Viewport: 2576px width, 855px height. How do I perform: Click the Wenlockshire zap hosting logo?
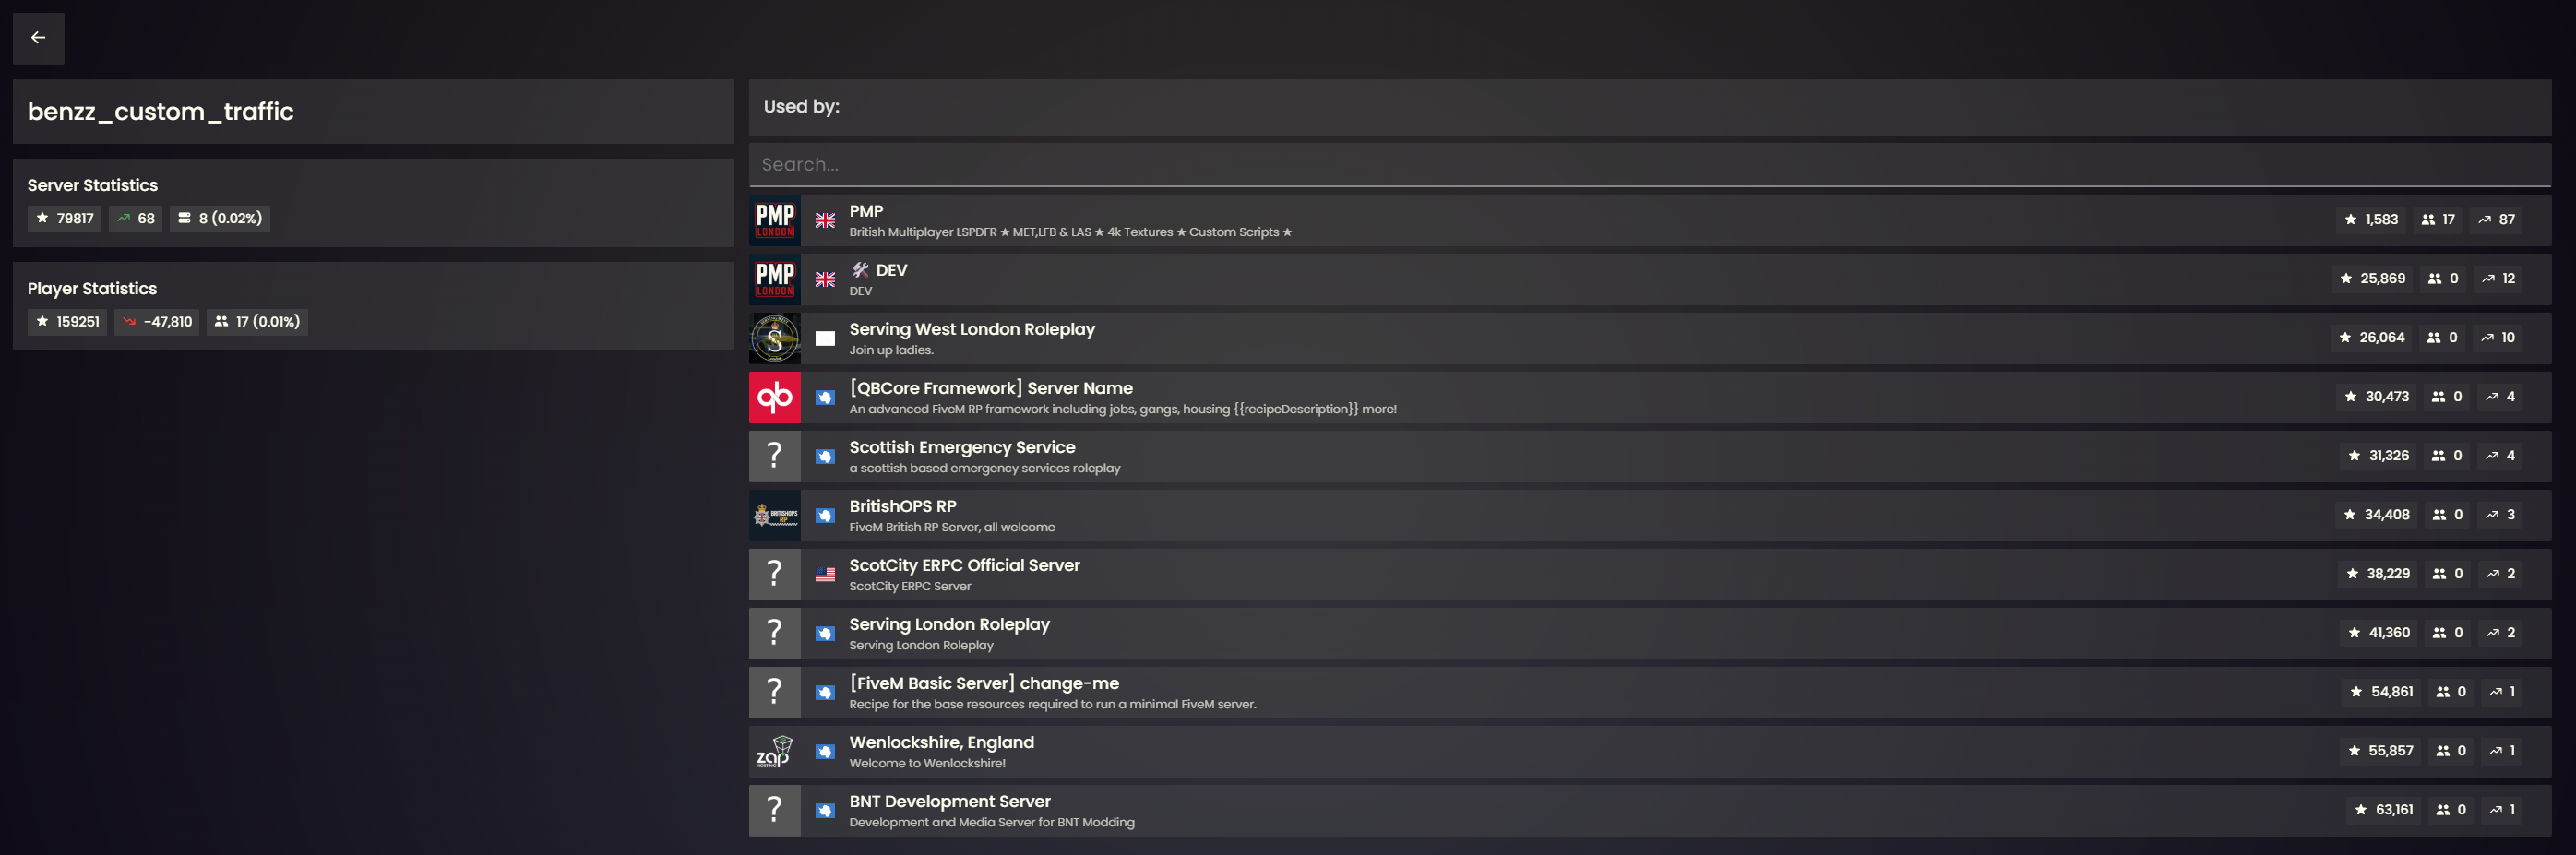coord(774,752)
